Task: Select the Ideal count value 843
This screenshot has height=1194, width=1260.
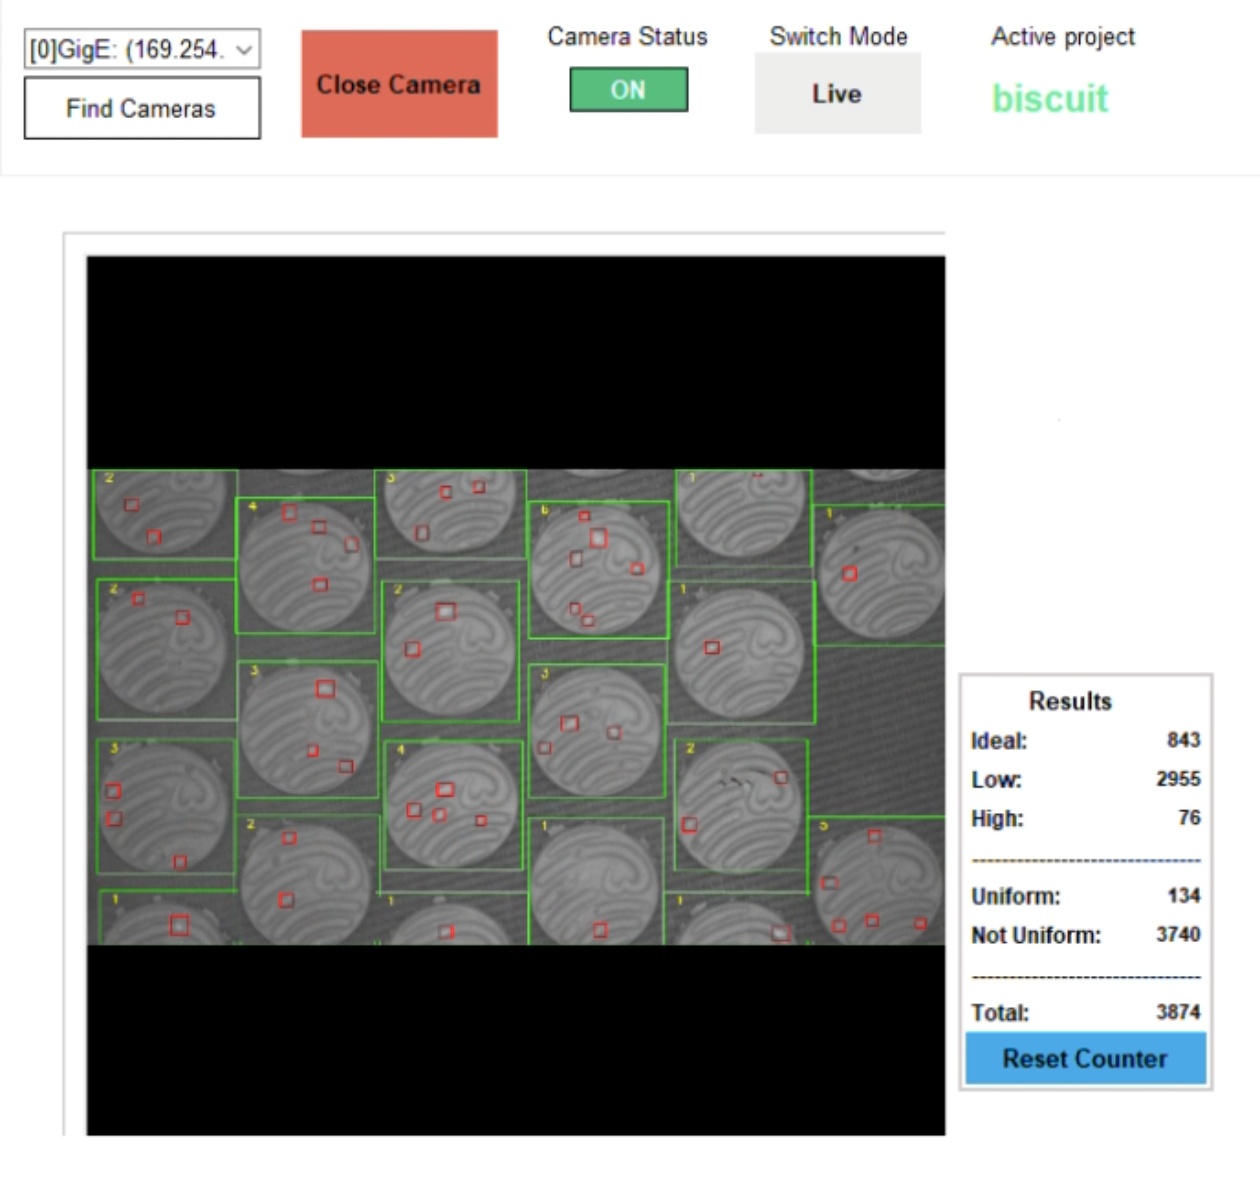Action: pos(1183,740)
